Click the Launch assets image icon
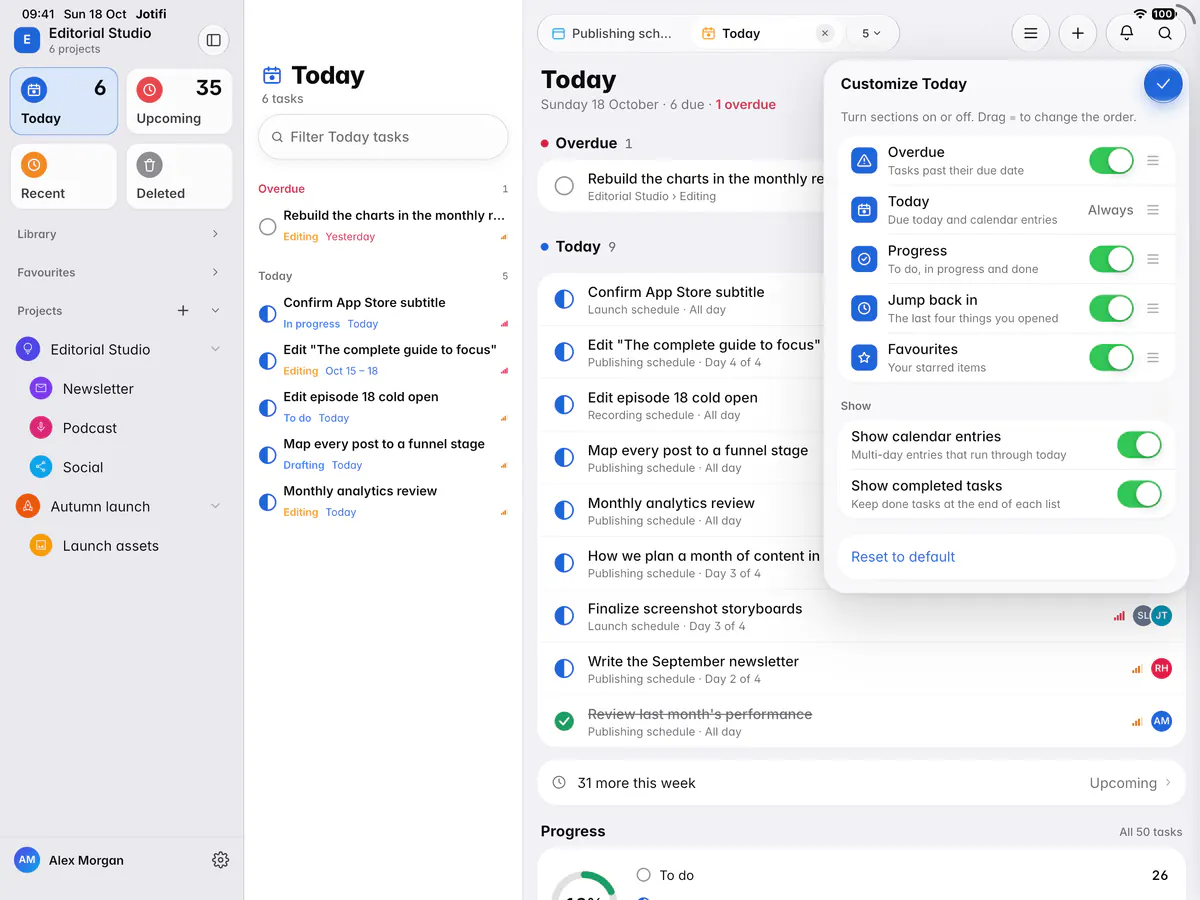Screen dimensions: 1200x900 [41, 546]
